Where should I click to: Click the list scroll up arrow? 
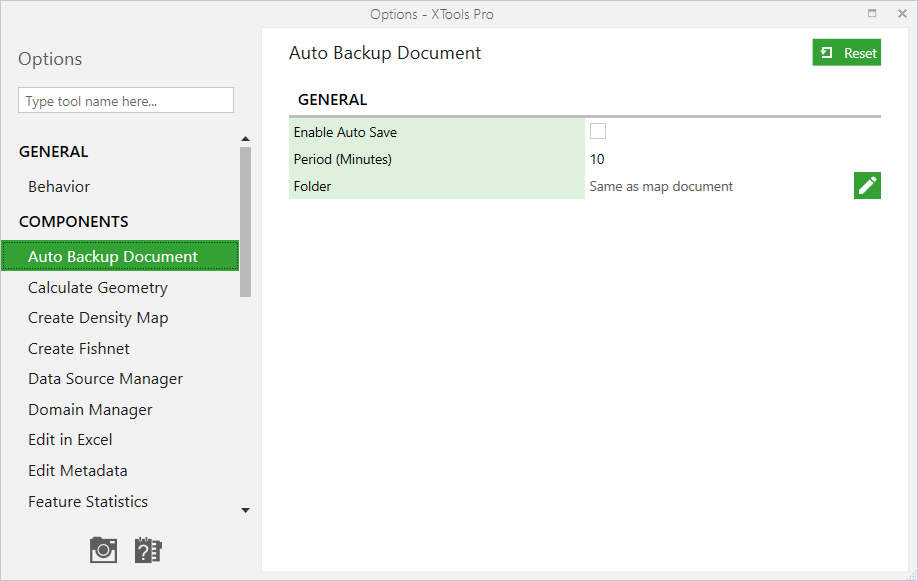click(245, 139)
